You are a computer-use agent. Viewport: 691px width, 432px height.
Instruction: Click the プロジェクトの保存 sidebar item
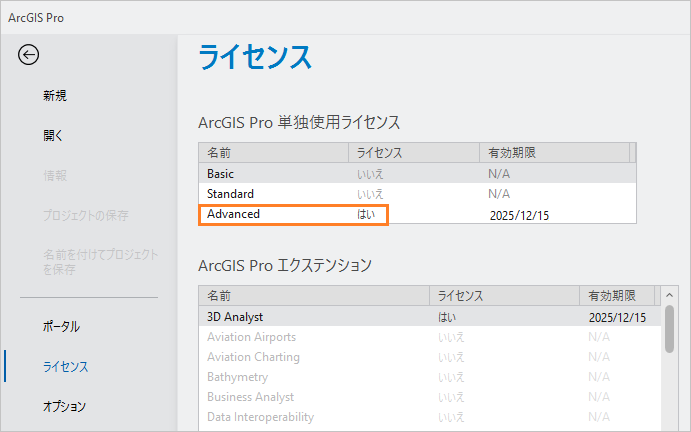85,215
